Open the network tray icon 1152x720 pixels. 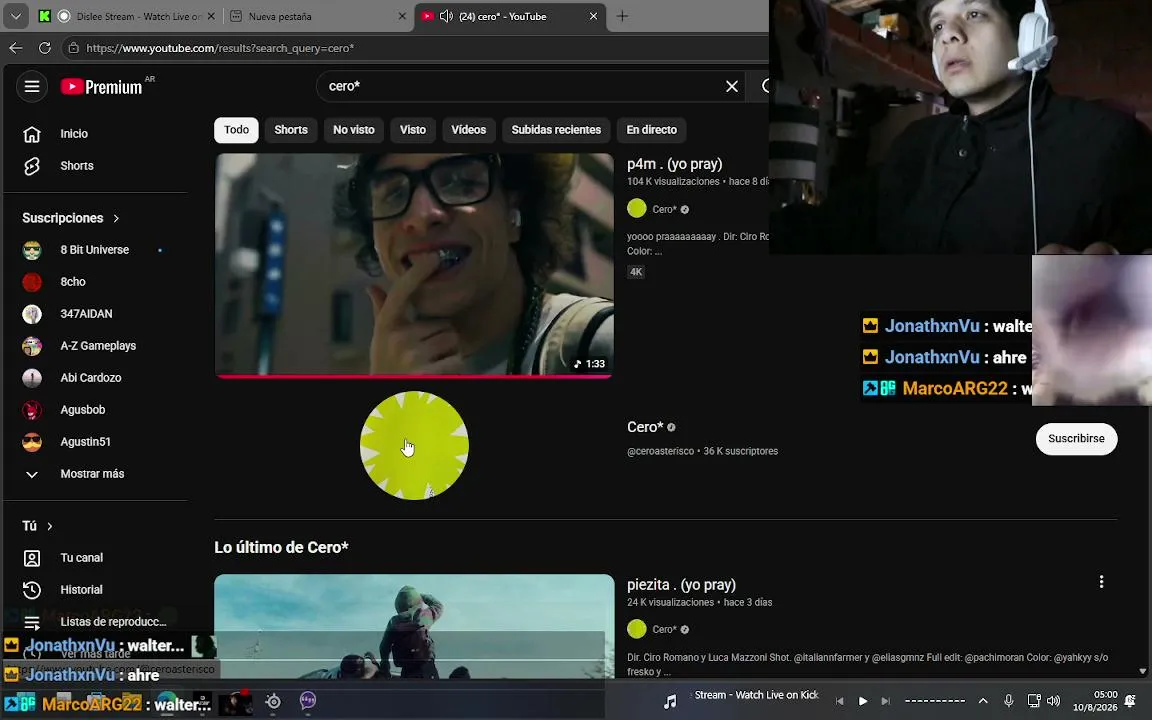(1034, 701)
